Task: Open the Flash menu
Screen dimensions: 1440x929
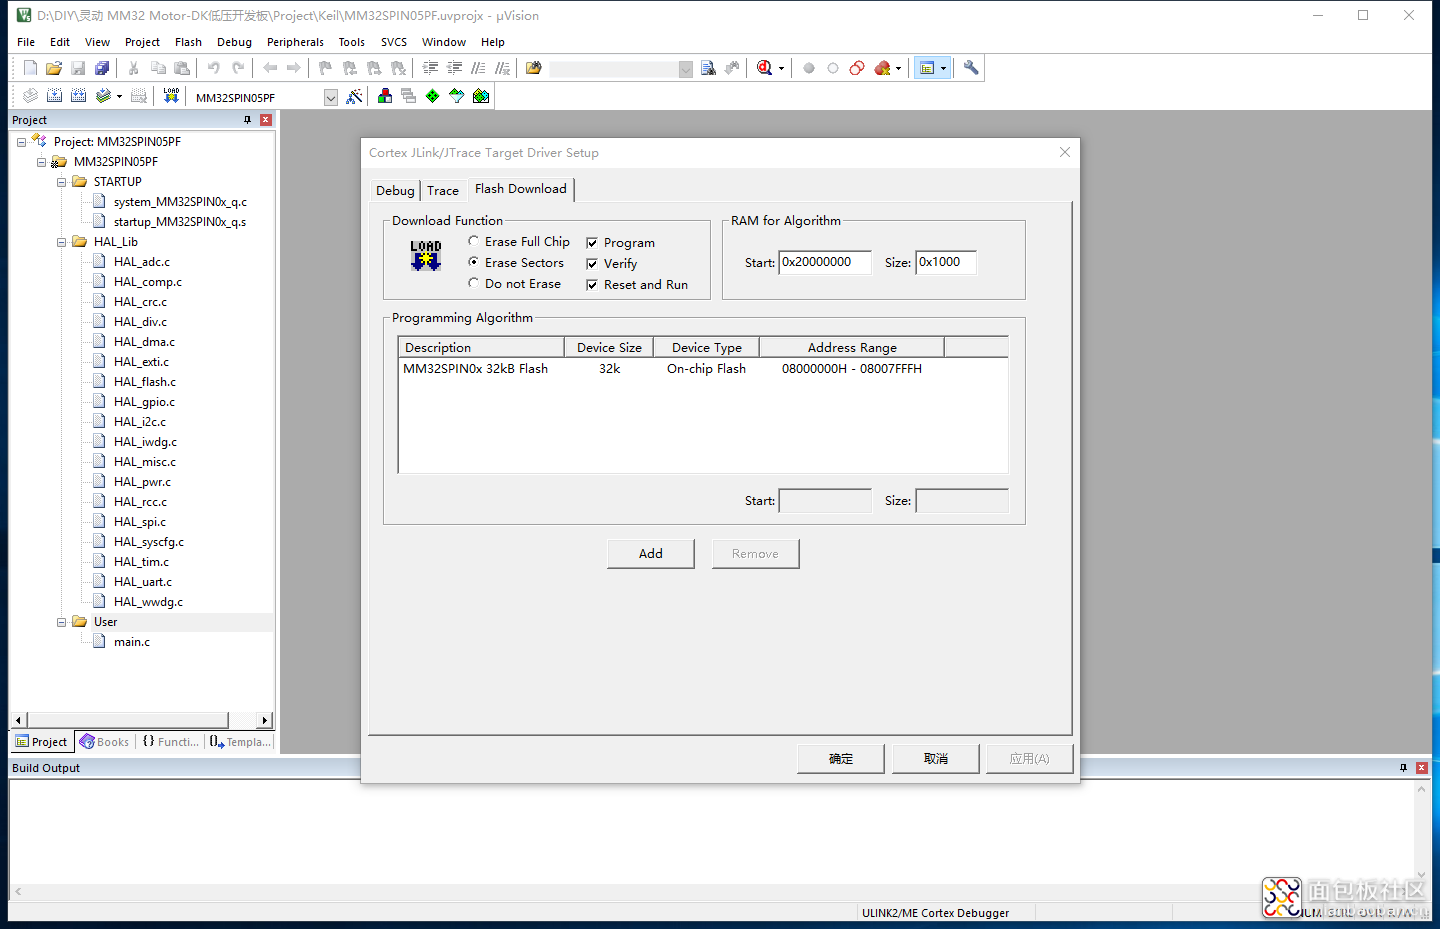Action: (188, 42)
